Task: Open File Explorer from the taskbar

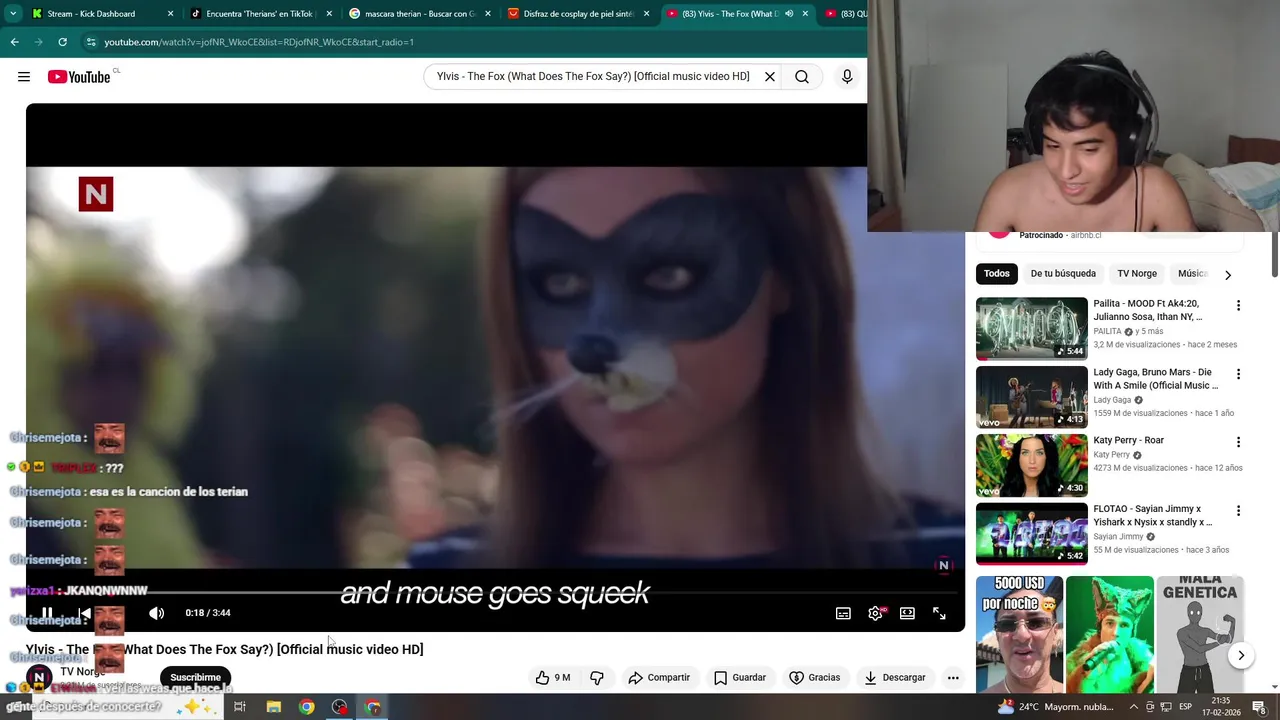Action: (x=273, y=707)
